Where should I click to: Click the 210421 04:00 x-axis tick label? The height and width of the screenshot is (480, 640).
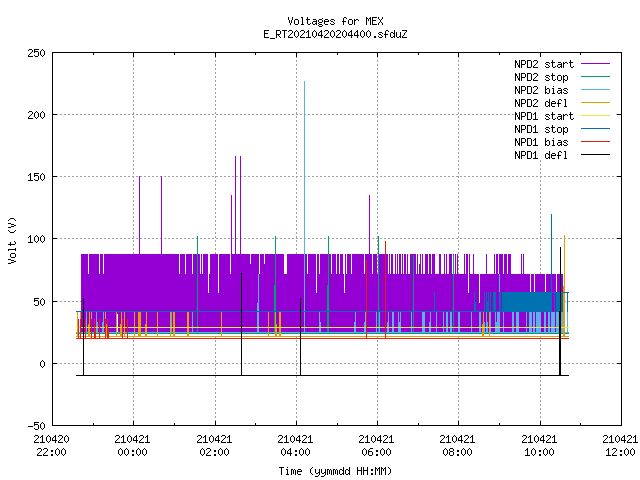(x=295, y=446)
